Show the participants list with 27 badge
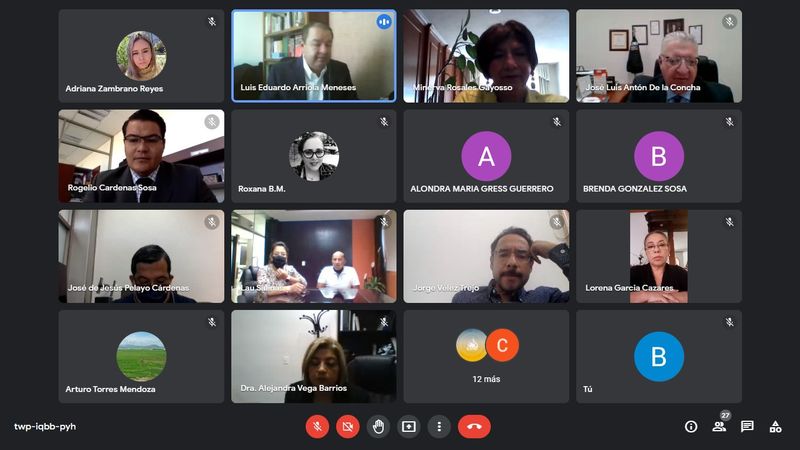The height and width of the screenshot is (450, 800). (x=720, y=426)
